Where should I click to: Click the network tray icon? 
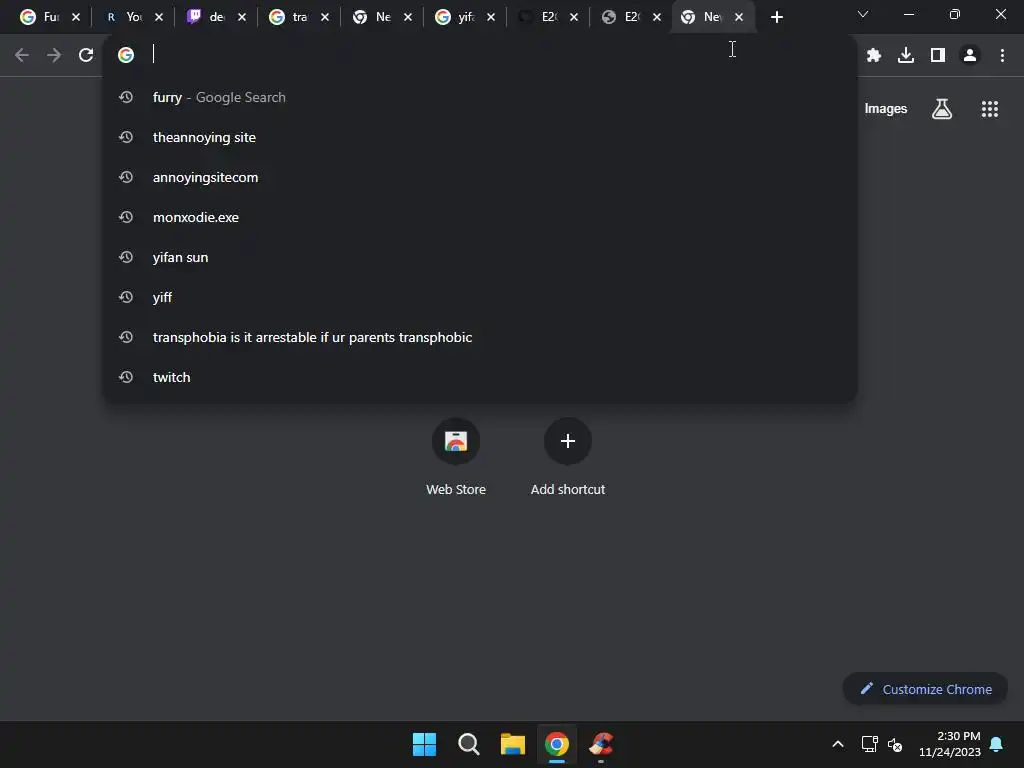click(x=869, y=744)
